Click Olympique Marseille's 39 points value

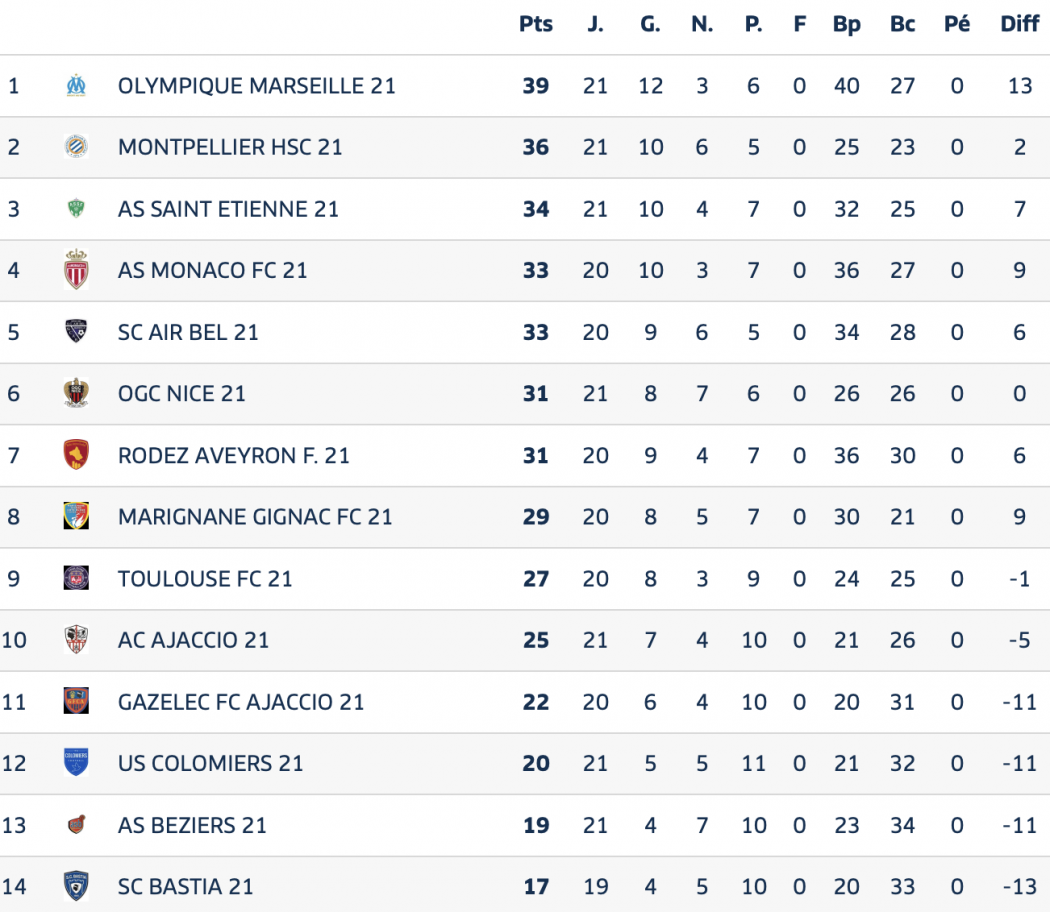tap(536, 86)
